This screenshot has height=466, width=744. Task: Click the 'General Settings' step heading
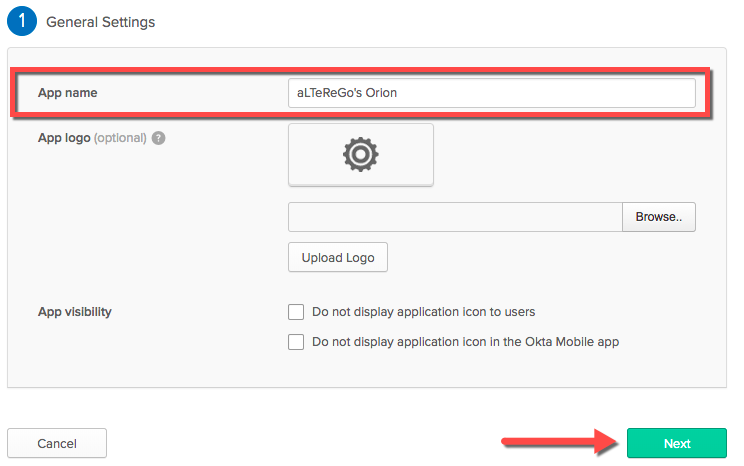(101, 22)
